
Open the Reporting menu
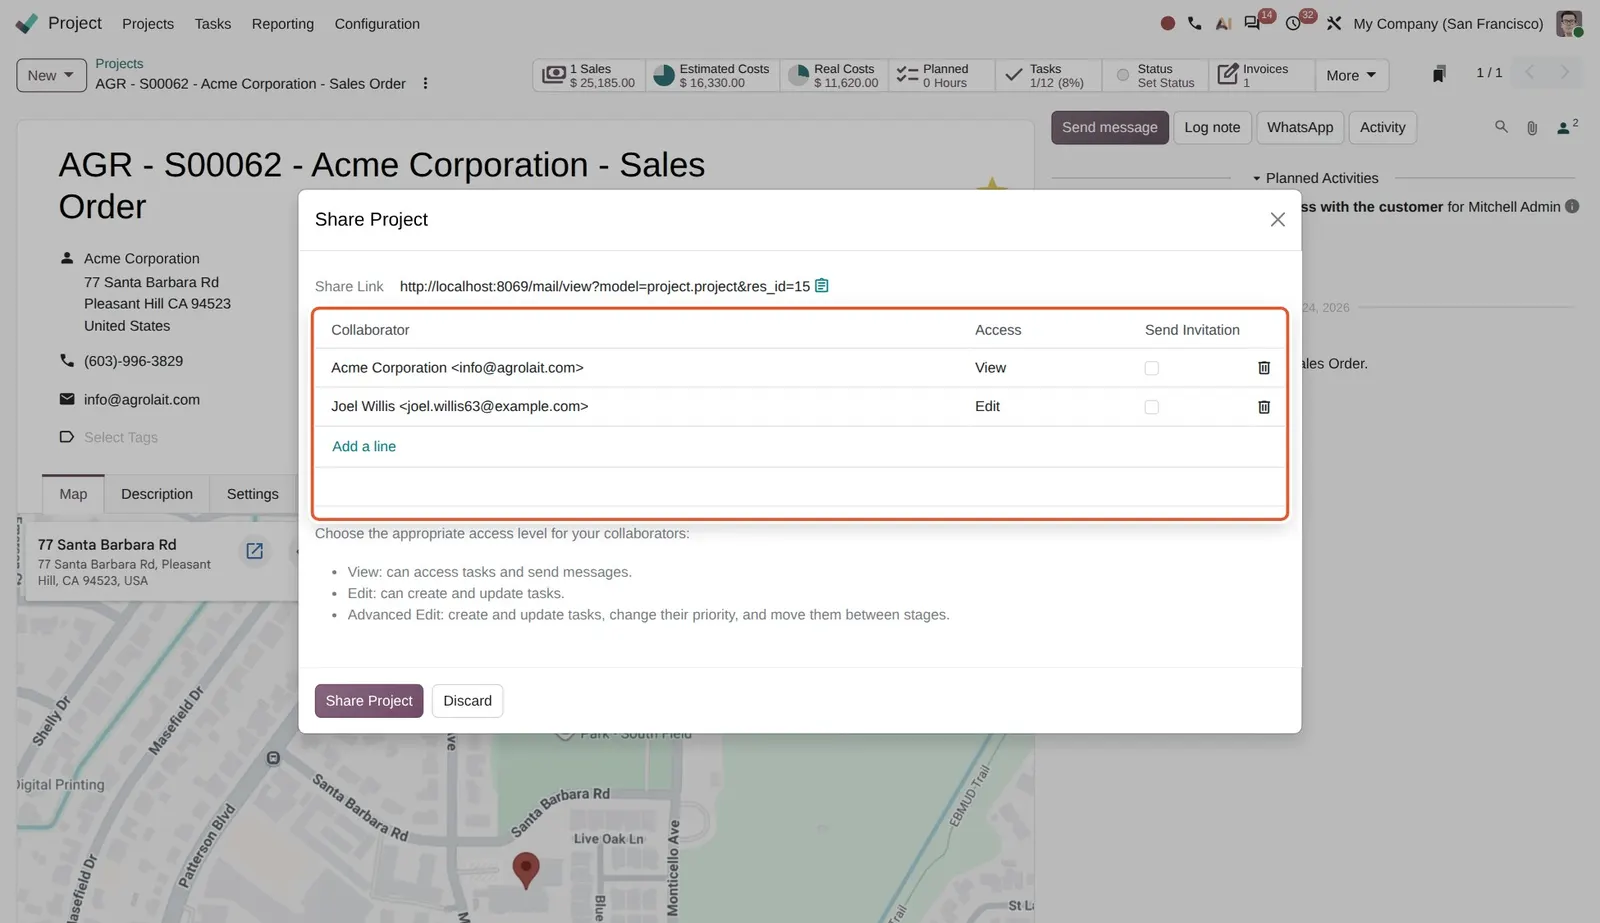click(283, 23)
